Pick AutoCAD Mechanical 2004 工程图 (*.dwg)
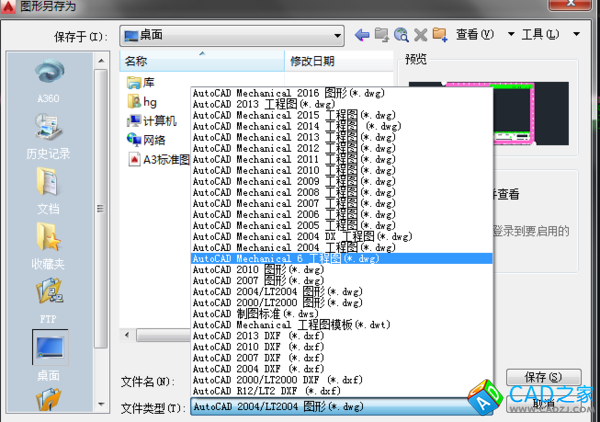This screenshot has width=600, height=422. pyautogui.click(x=341, y=248)
